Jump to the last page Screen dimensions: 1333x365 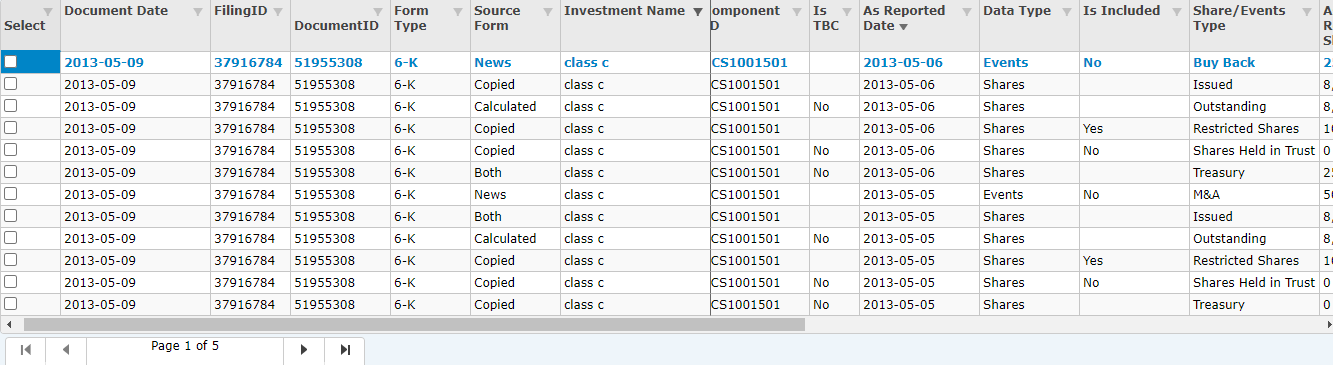(345, 349)
